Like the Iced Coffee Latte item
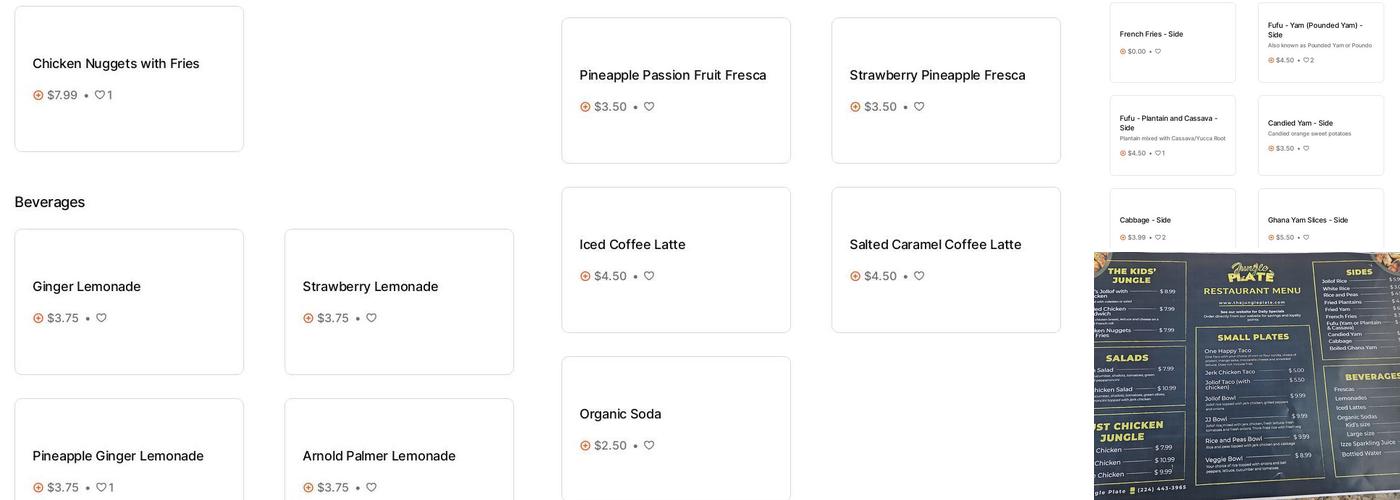1400x500 pixels. (x=649, y=276)
